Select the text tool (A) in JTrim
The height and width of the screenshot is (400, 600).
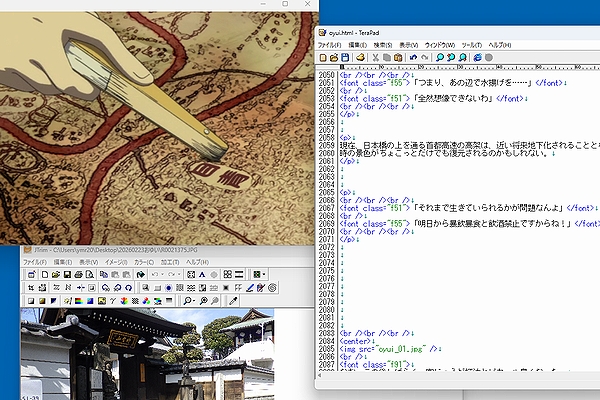[x=201, y=274]
